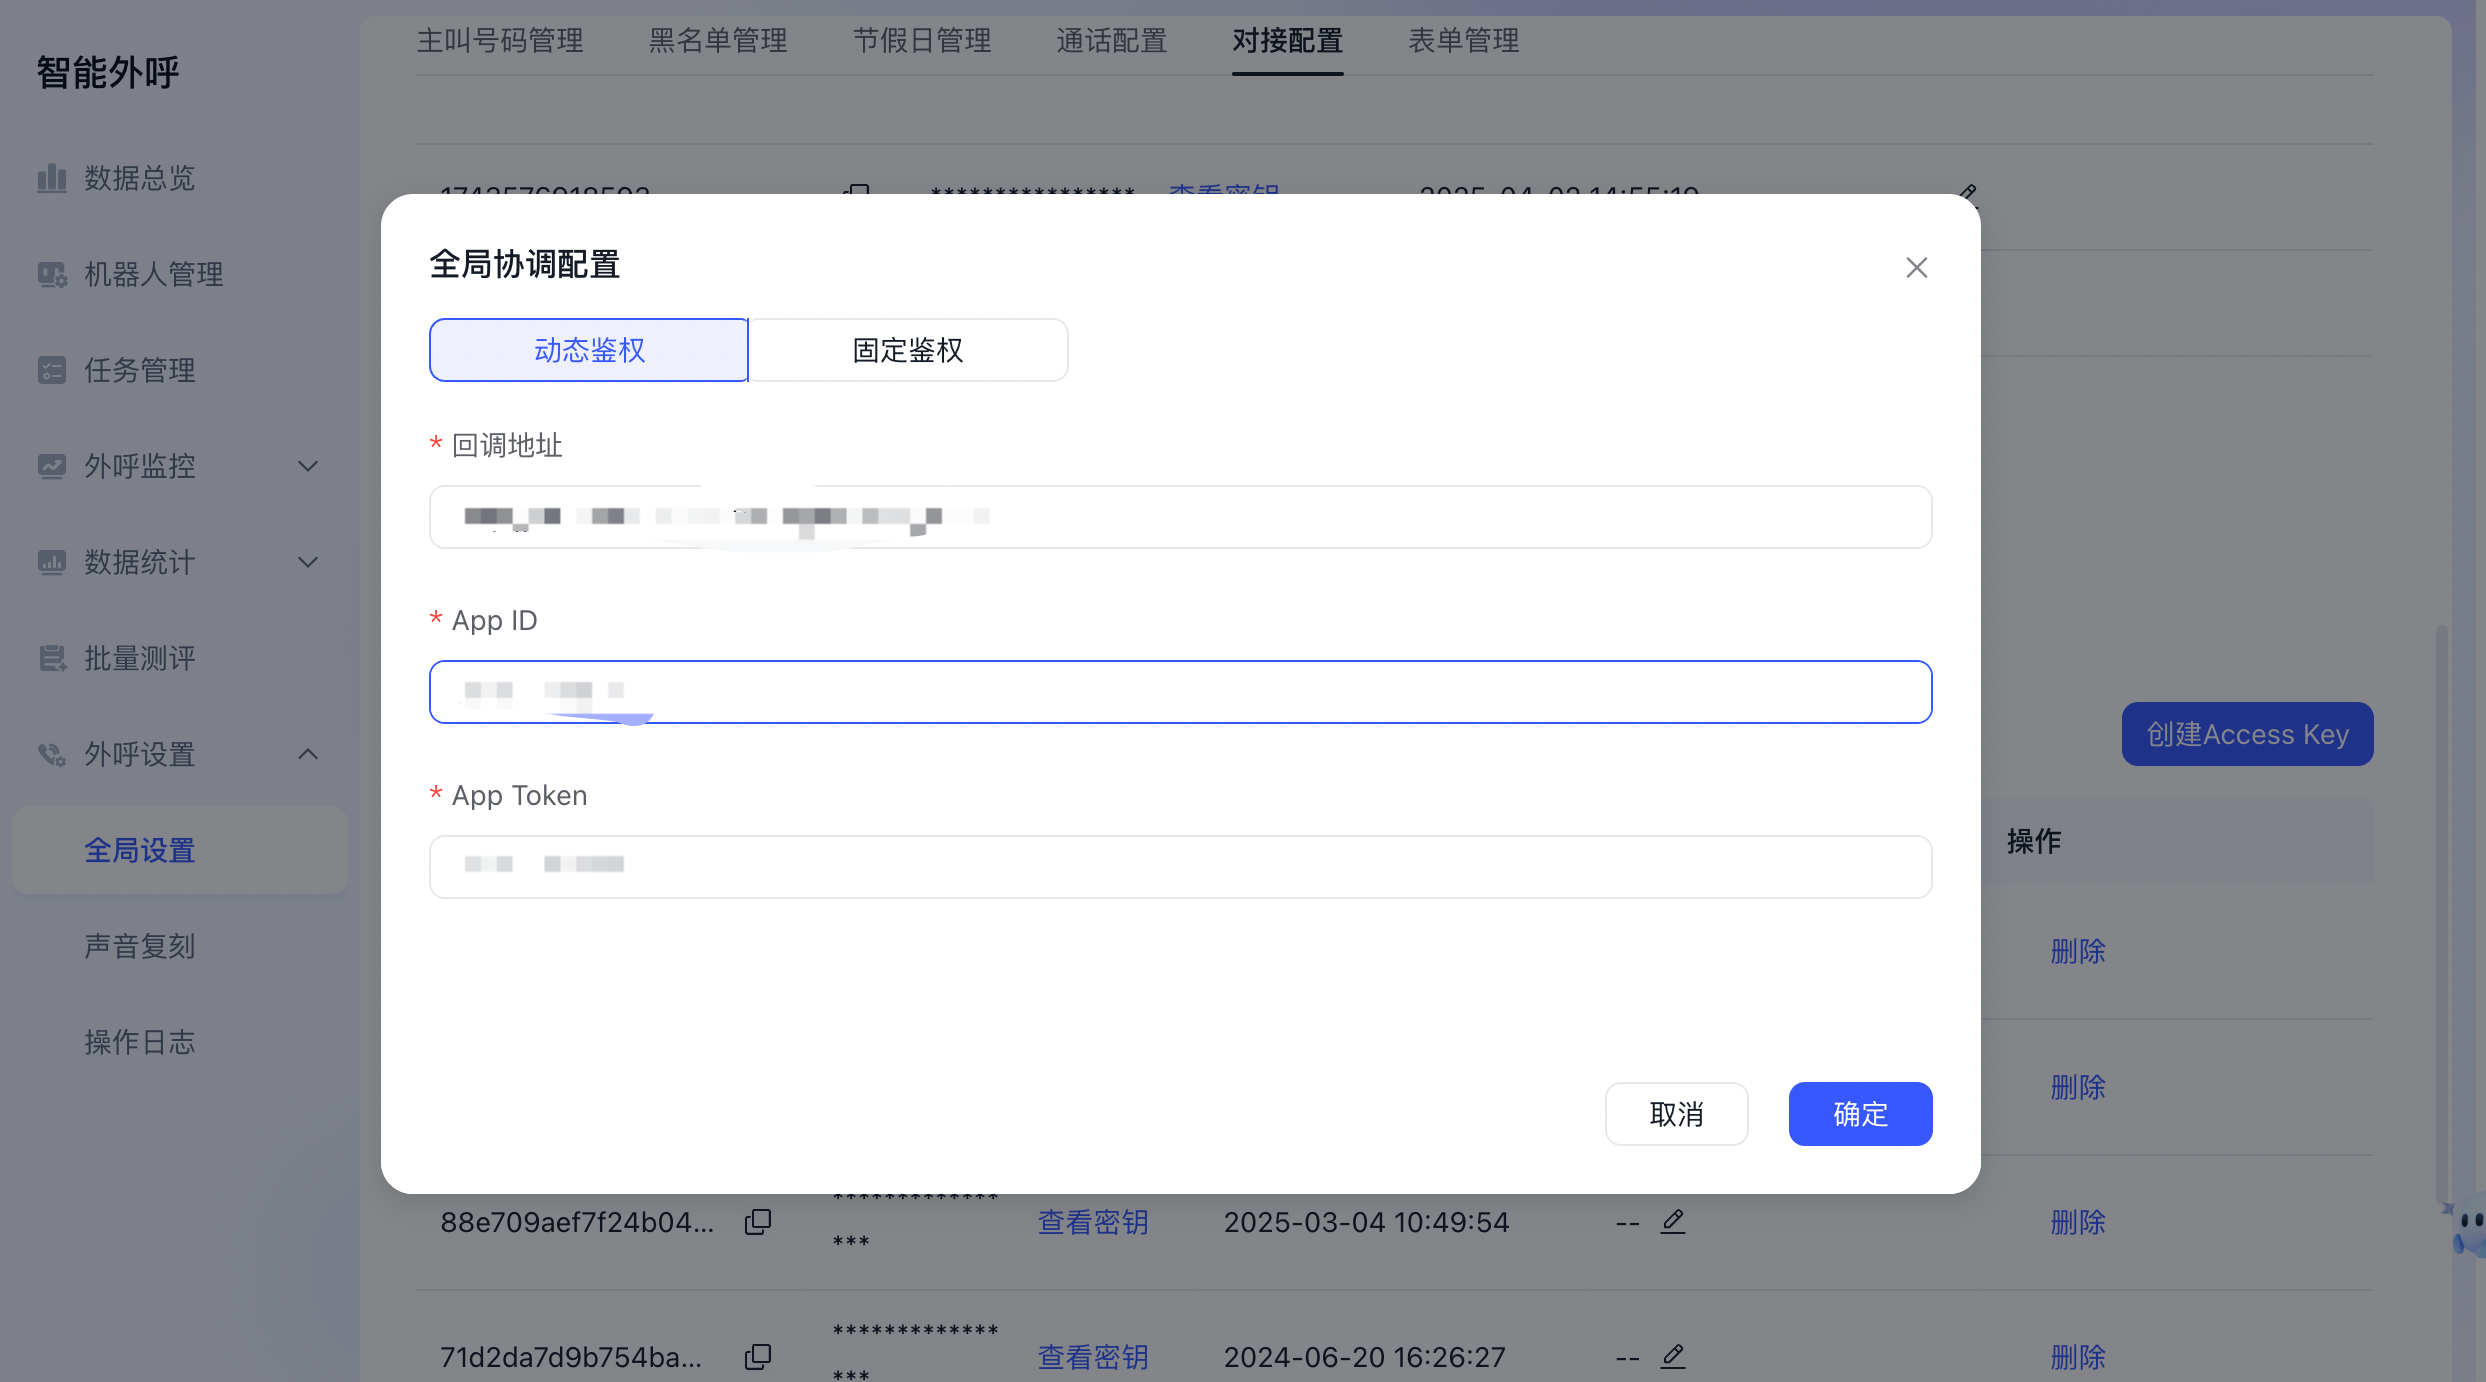Select the 动态鉴权 authentication option
Screen dimensions: 2486x1382
[x=589, y=350]
